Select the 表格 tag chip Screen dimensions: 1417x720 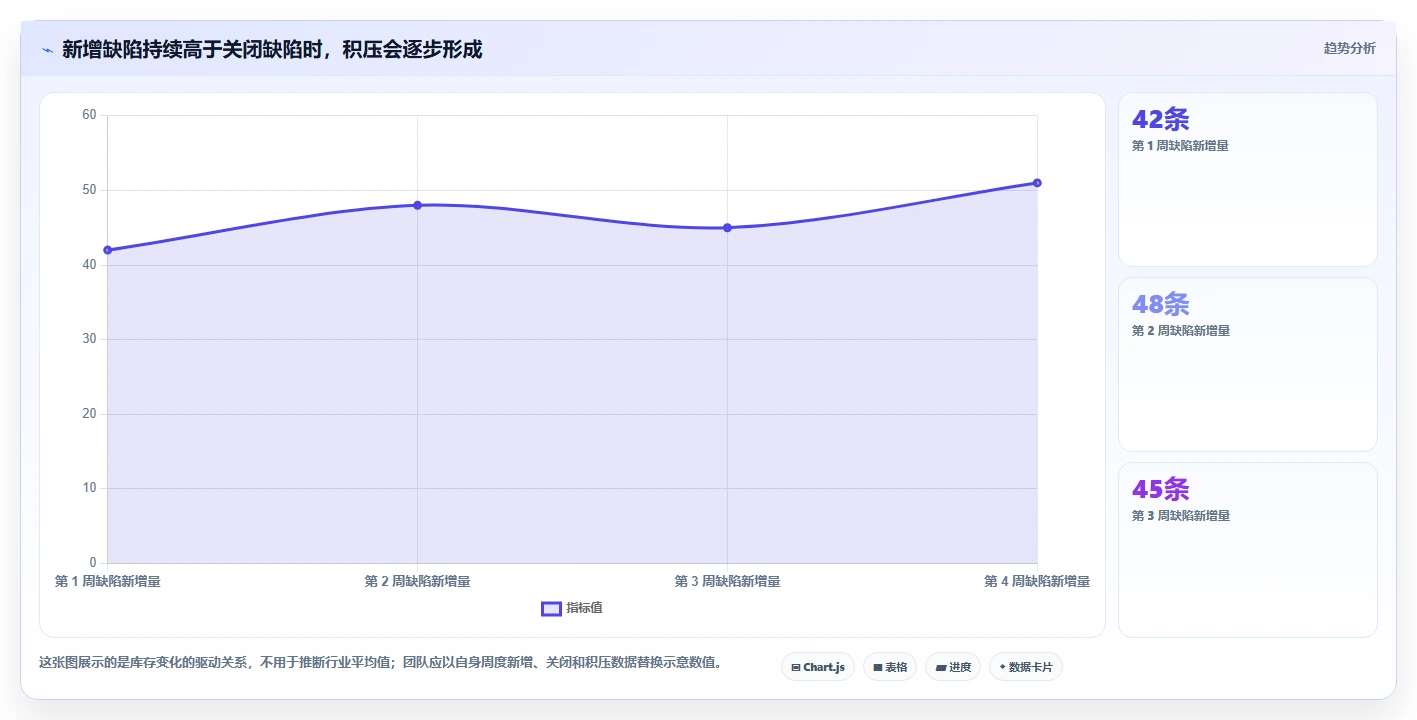pos(889,667)
